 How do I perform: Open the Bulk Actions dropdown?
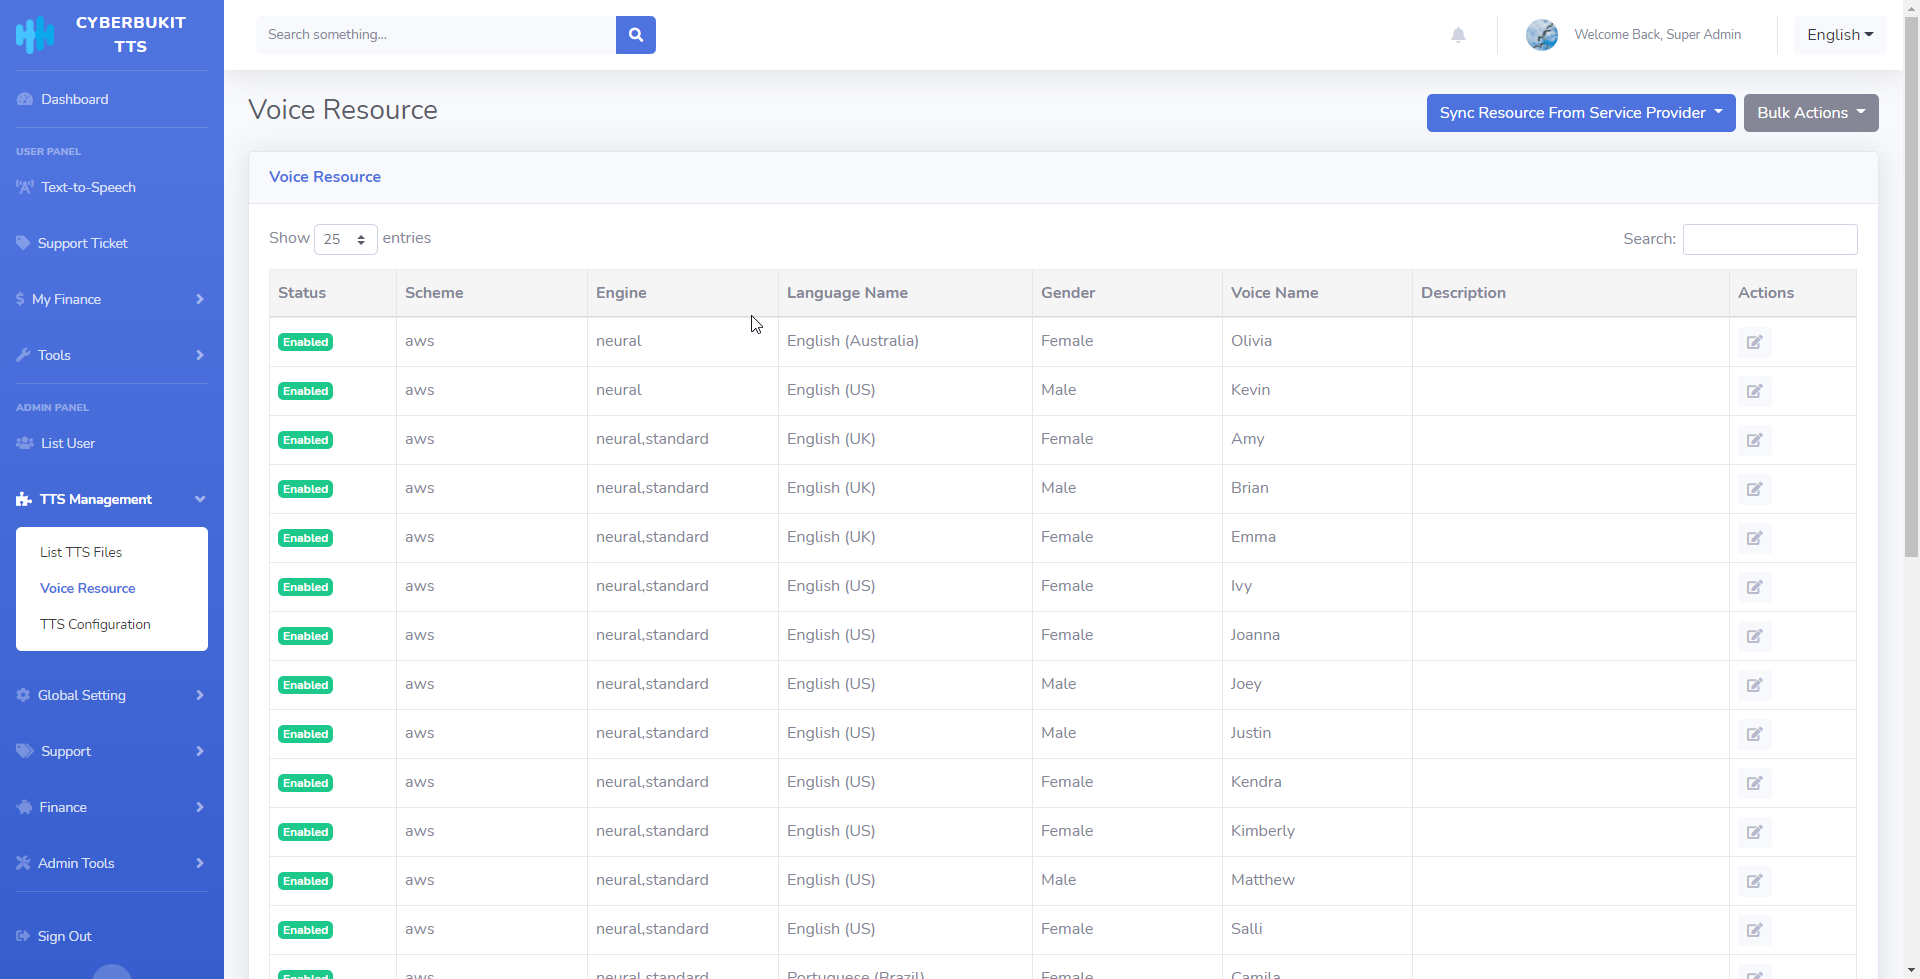(1810, 113)
